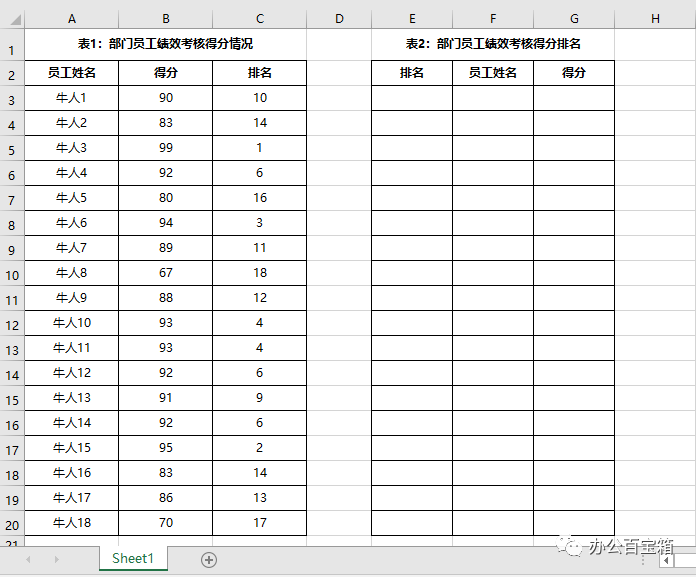Viewport: 696px width, 577px height.
Task: Select rank cell '17' for 牛人18
Action: point(260,523)
